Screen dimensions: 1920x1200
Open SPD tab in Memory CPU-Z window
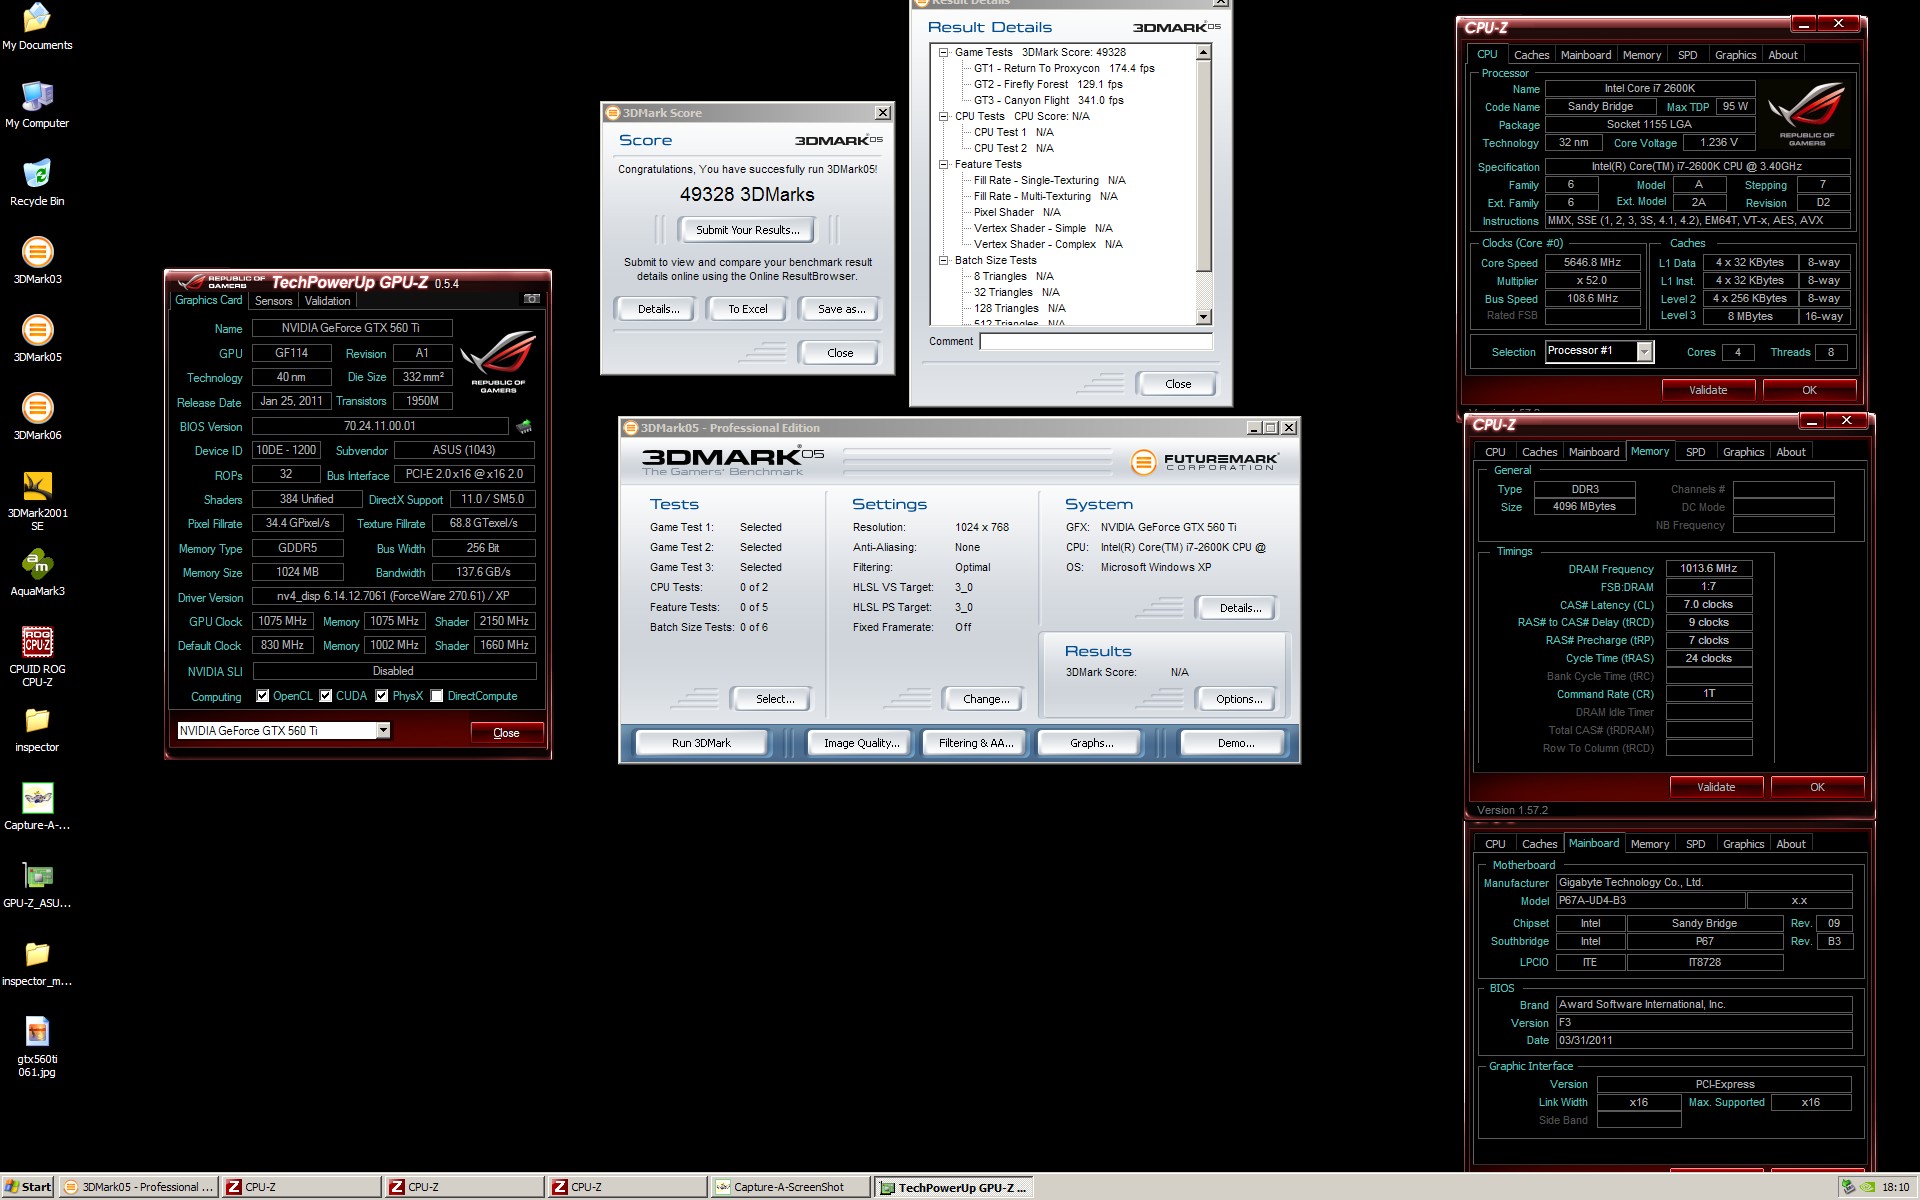[1695, 452]
